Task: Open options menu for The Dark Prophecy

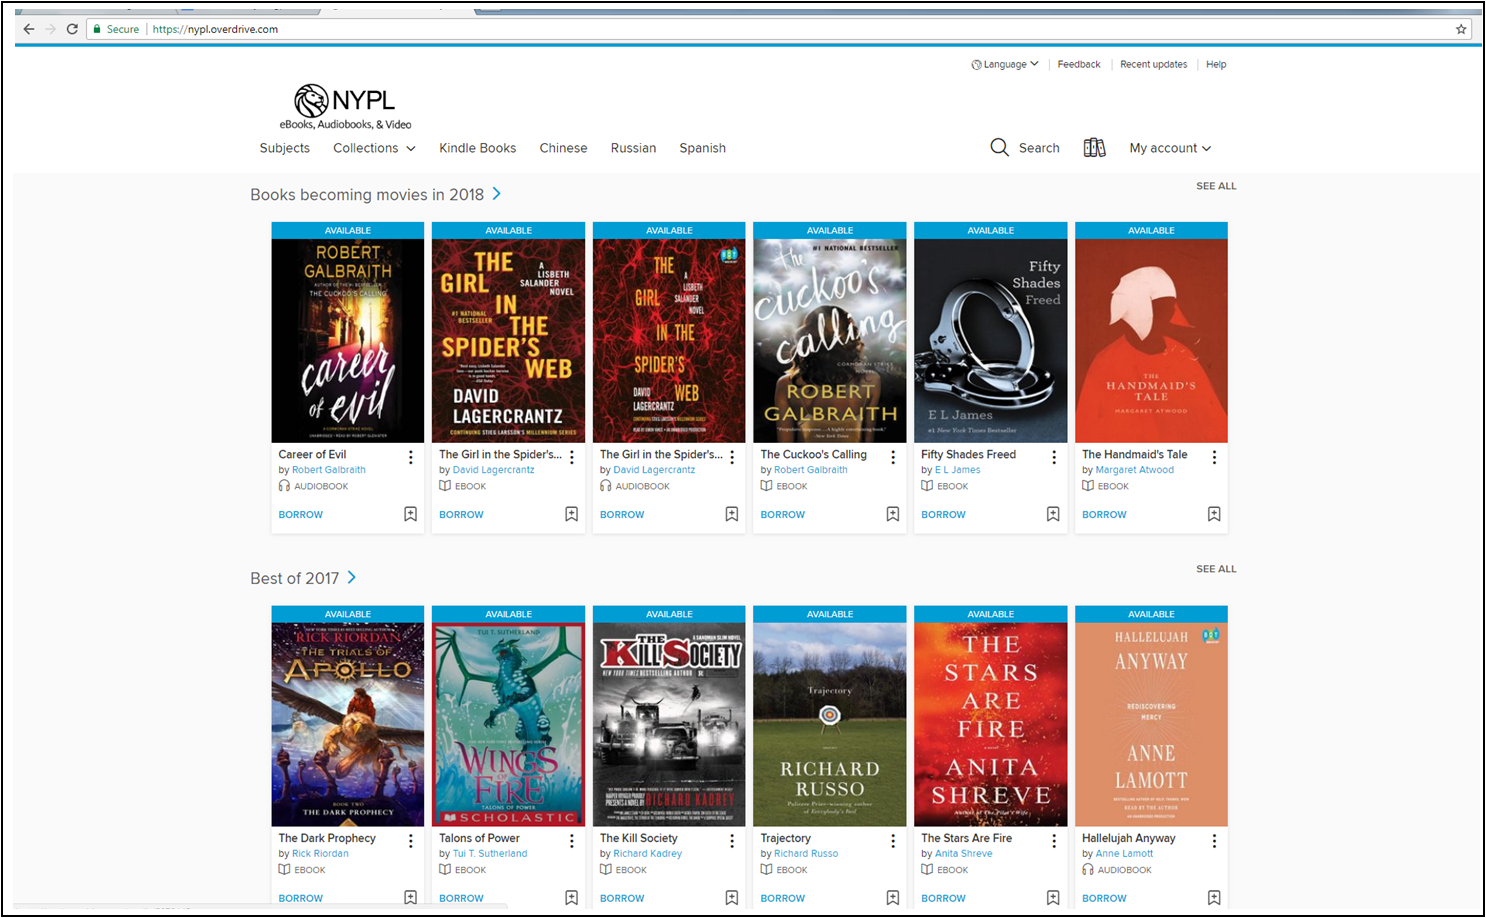Action: (411, 841)
